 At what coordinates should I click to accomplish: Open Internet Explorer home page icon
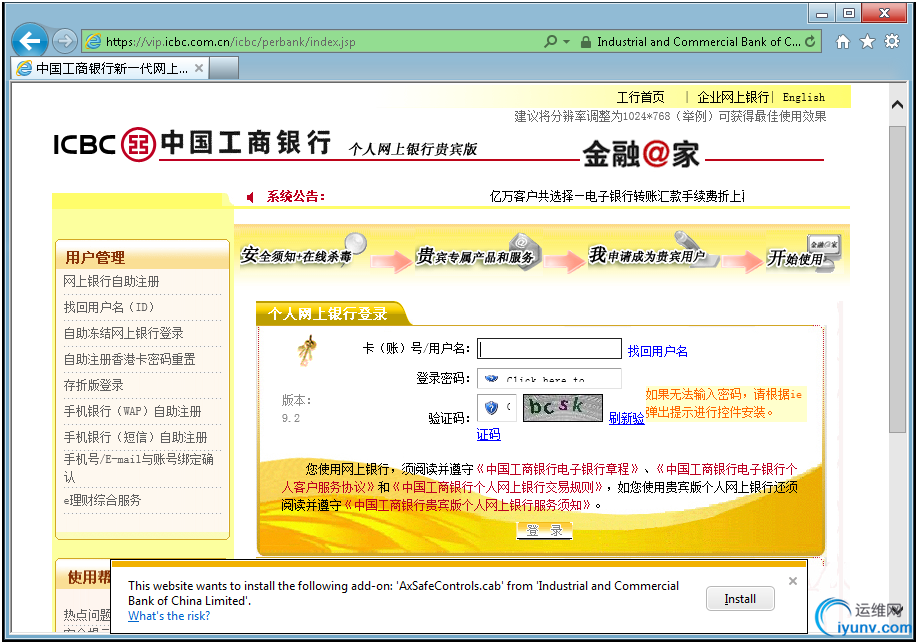pyautogui.click(x=843, y=41)
